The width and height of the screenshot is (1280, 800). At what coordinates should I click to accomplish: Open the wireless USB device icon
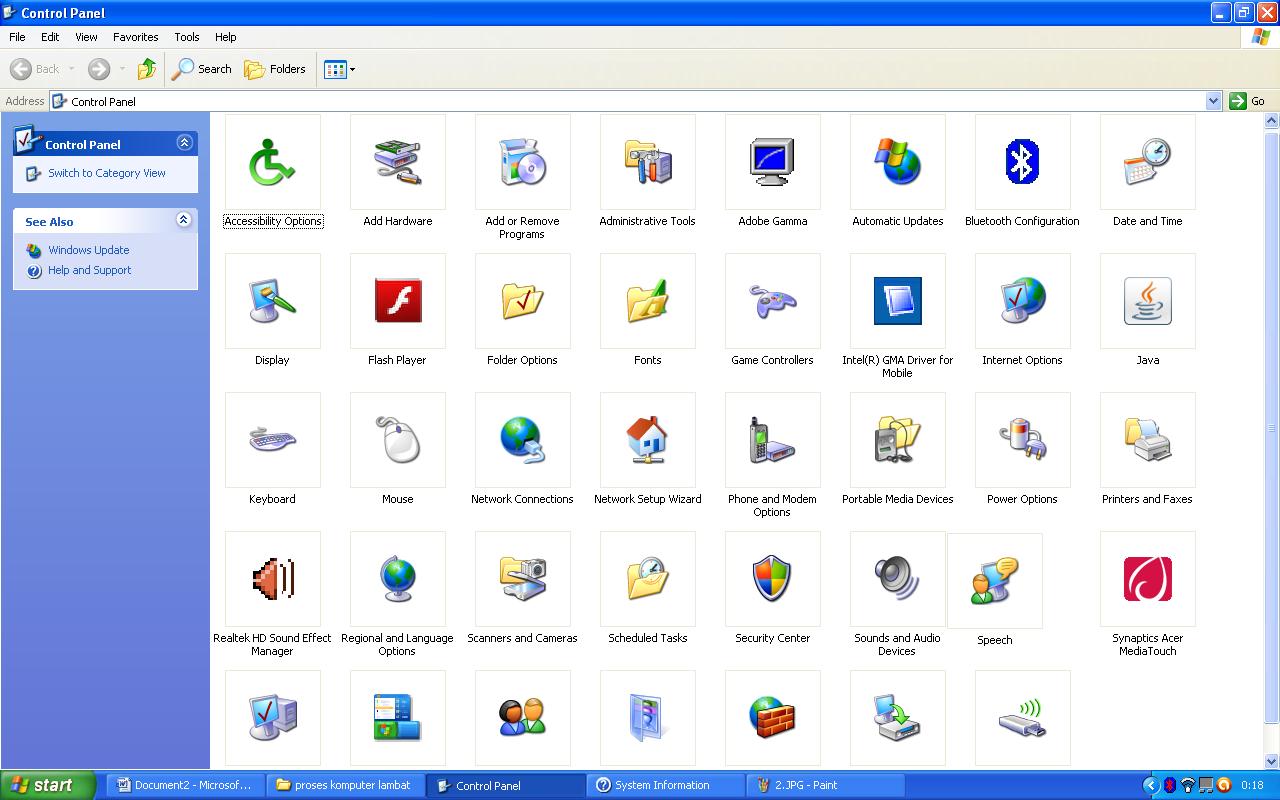pyautogui.click(x=1022, y=718)
